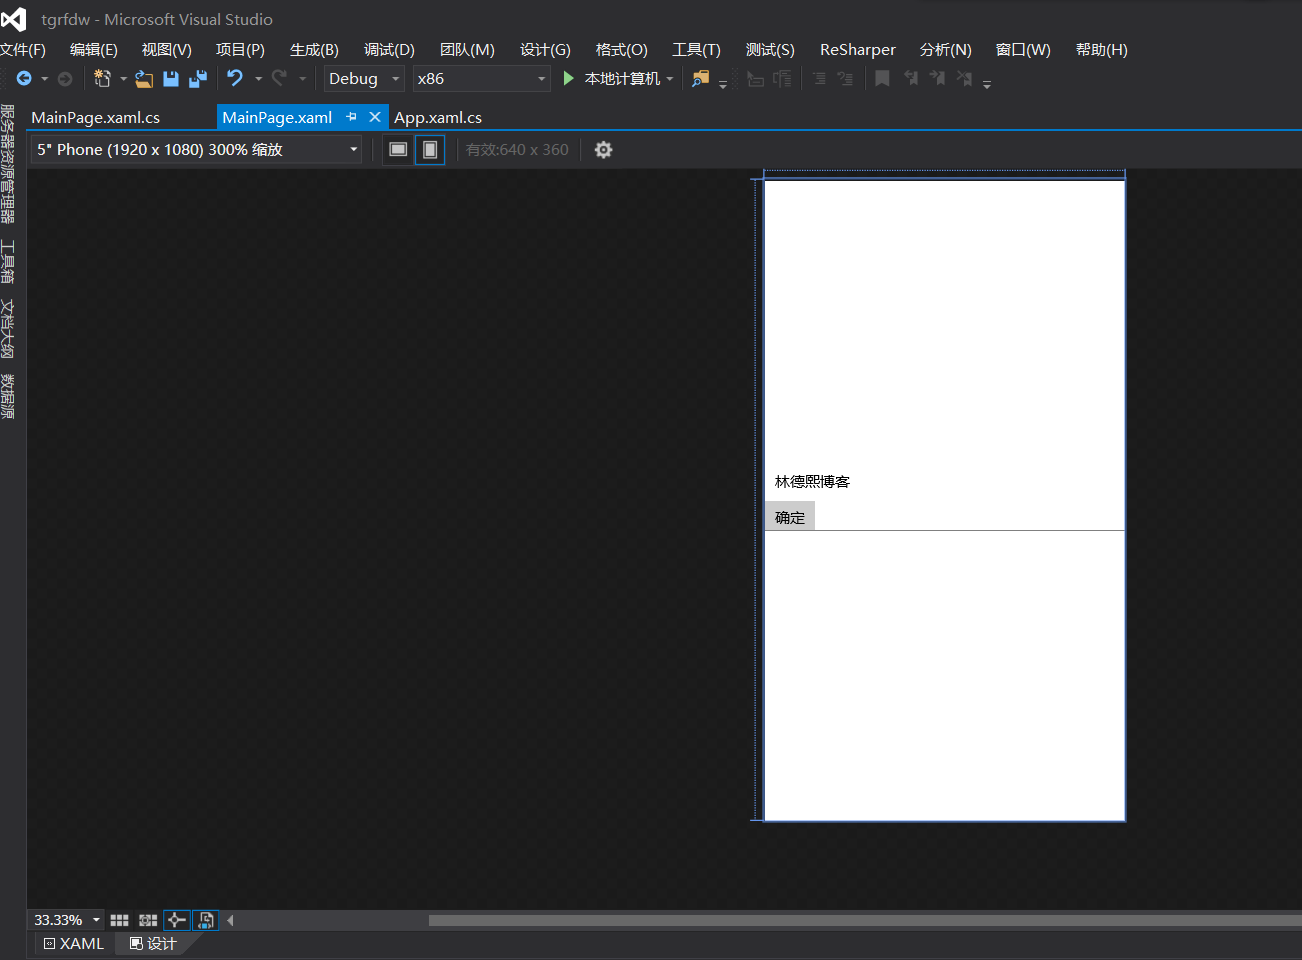The width and height of the screenshot is (1302, 960).
Task: Open device preview settings gear
Action: [x=603, y=150]
